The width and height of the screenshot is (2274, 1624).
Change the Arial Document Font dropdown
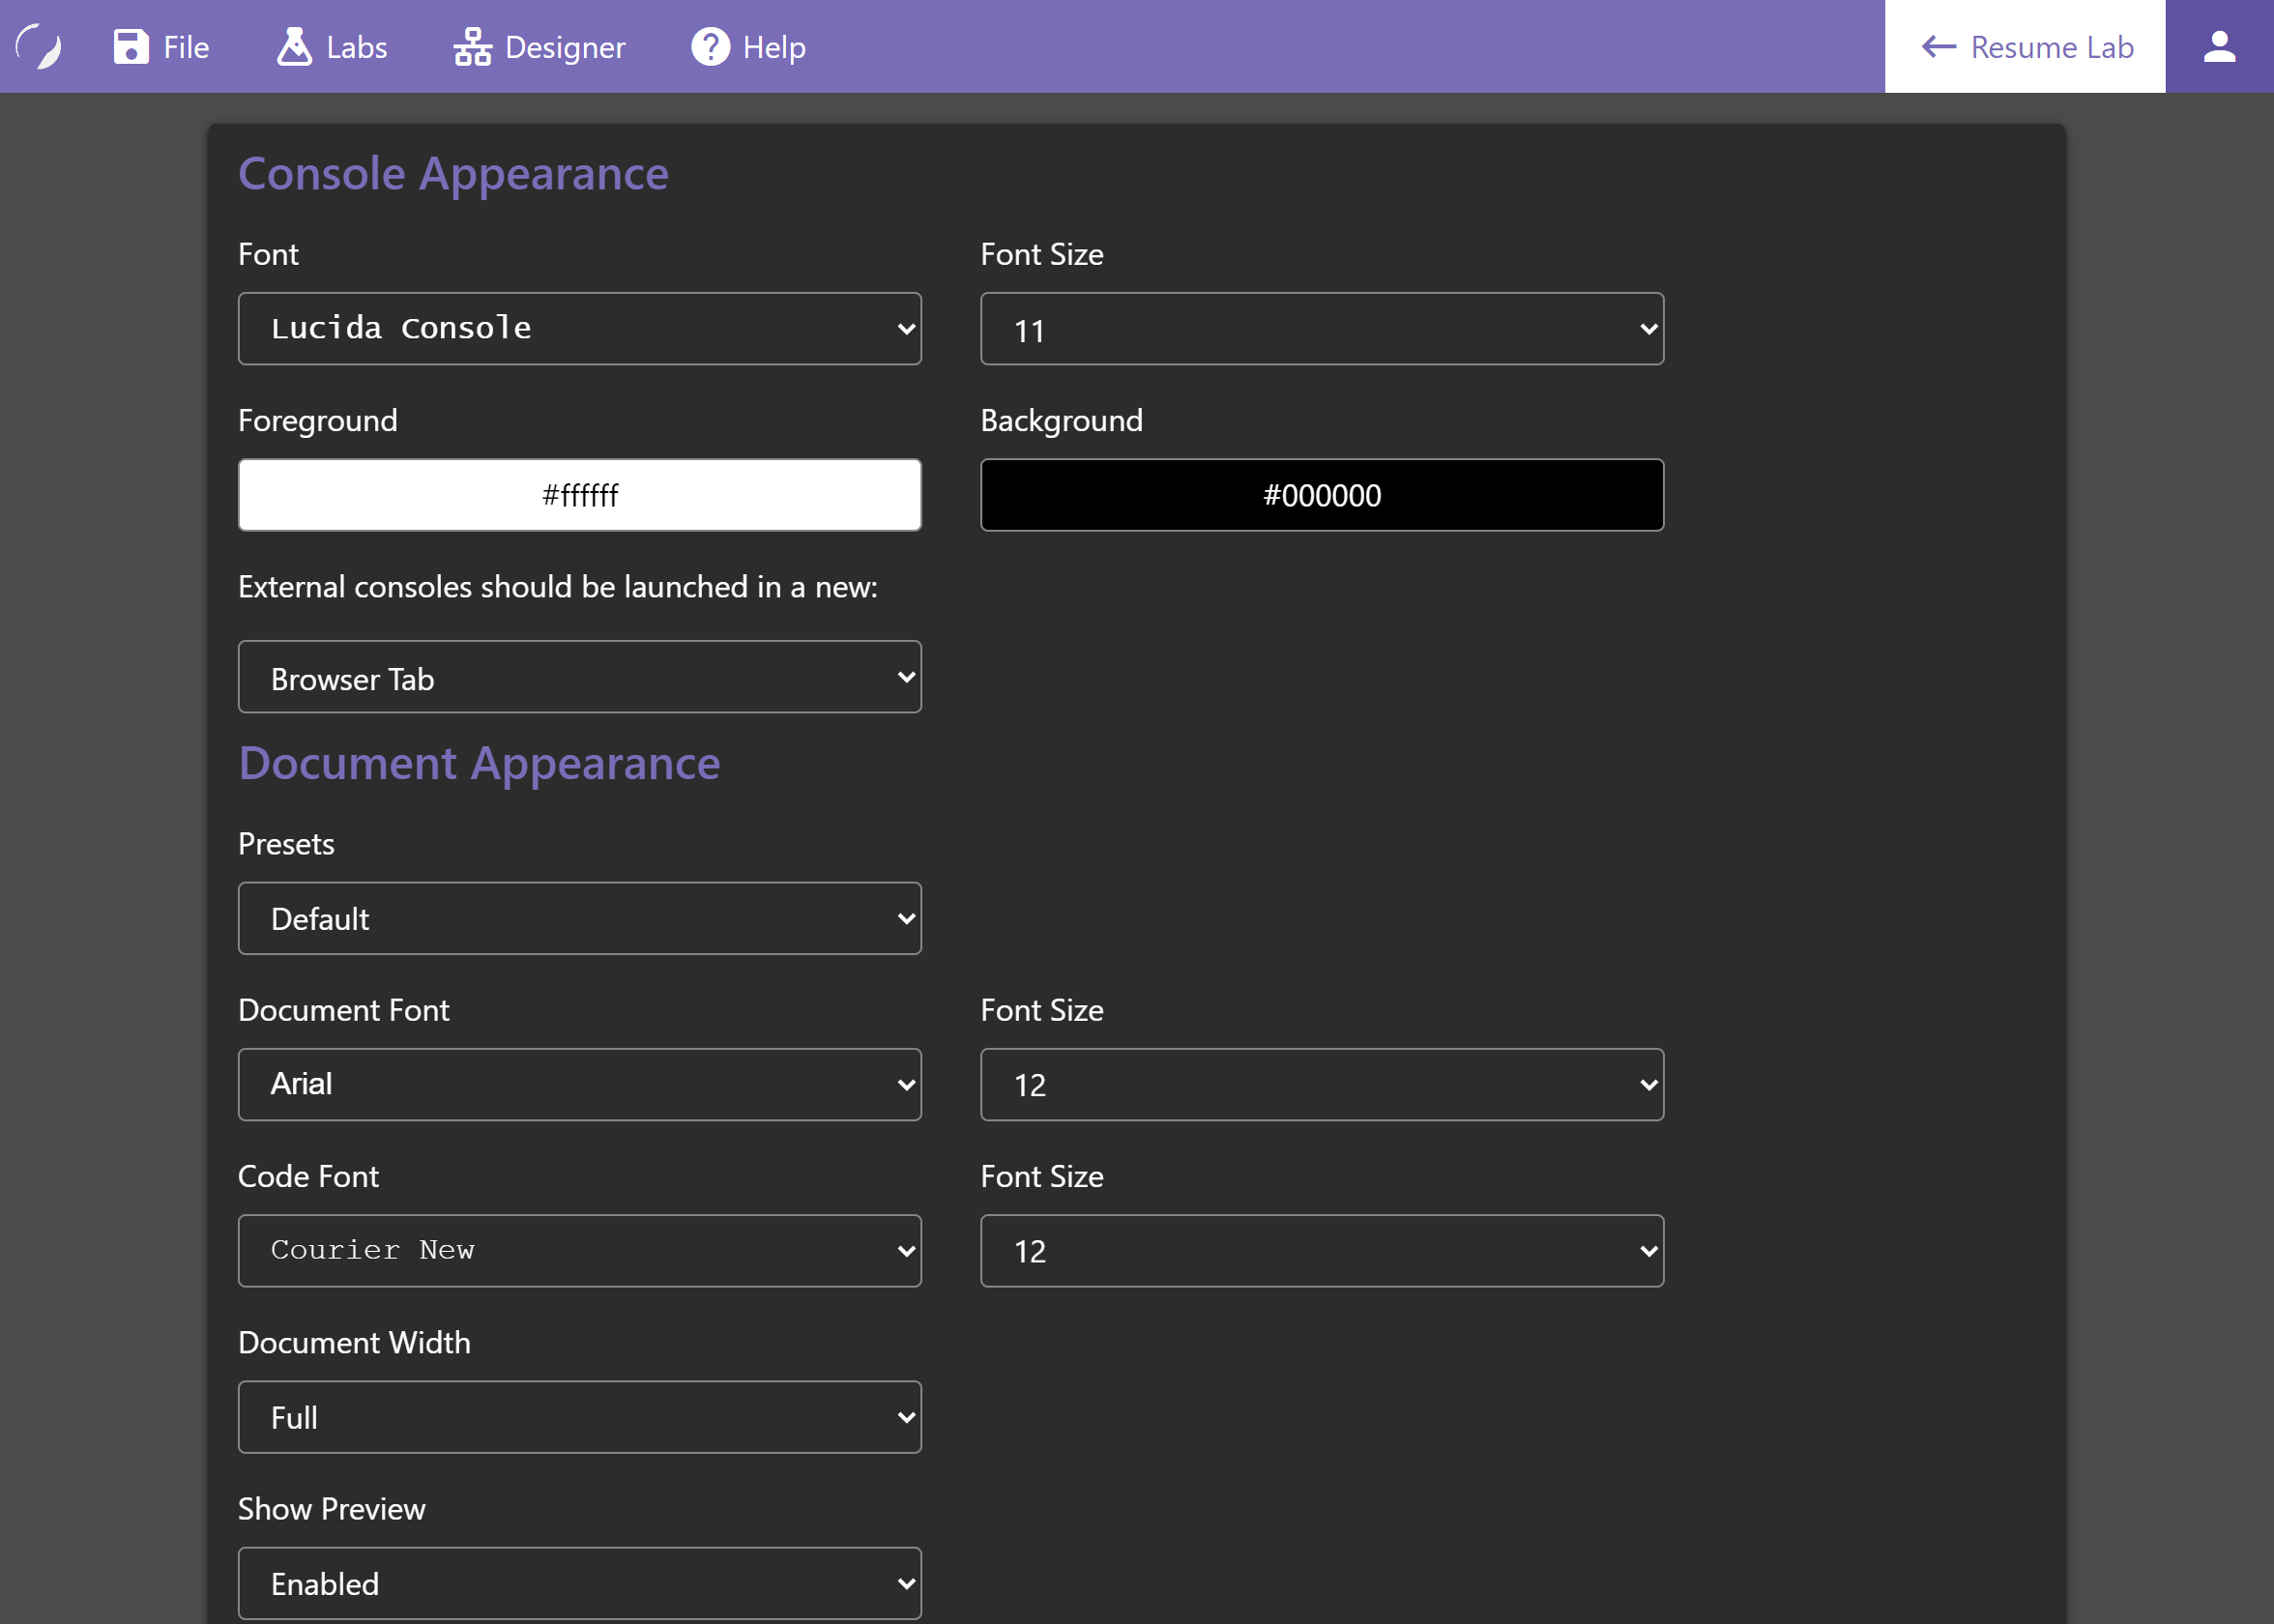click(x=579, y=1084)
